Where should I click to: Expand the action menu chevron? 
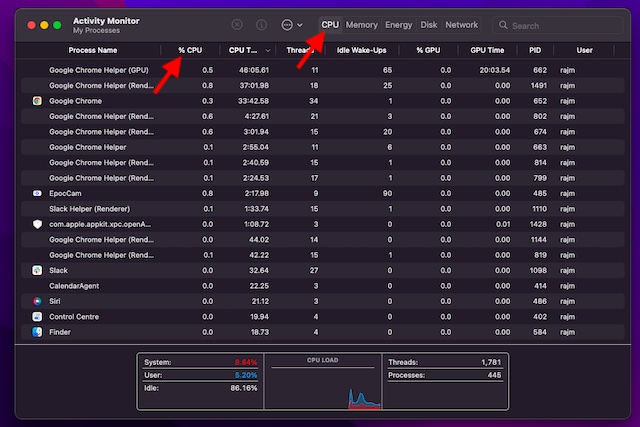click(300, 25)
